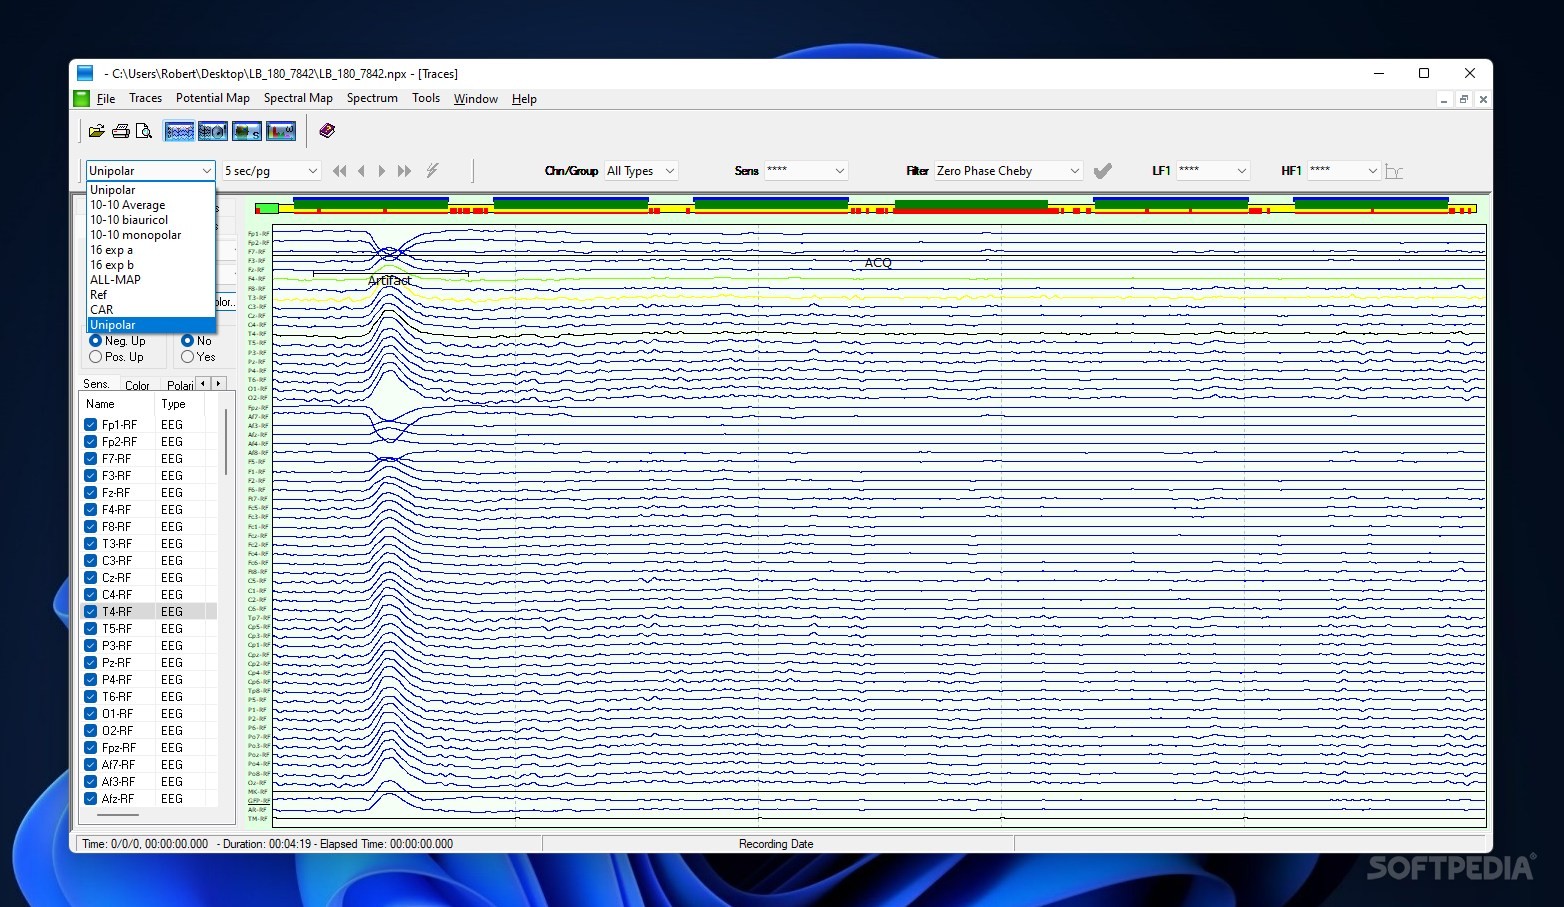Collapse the Unipolar montage dropdown
The height and width of the screenshot is (907, 1564).
(x=206, y=171)
